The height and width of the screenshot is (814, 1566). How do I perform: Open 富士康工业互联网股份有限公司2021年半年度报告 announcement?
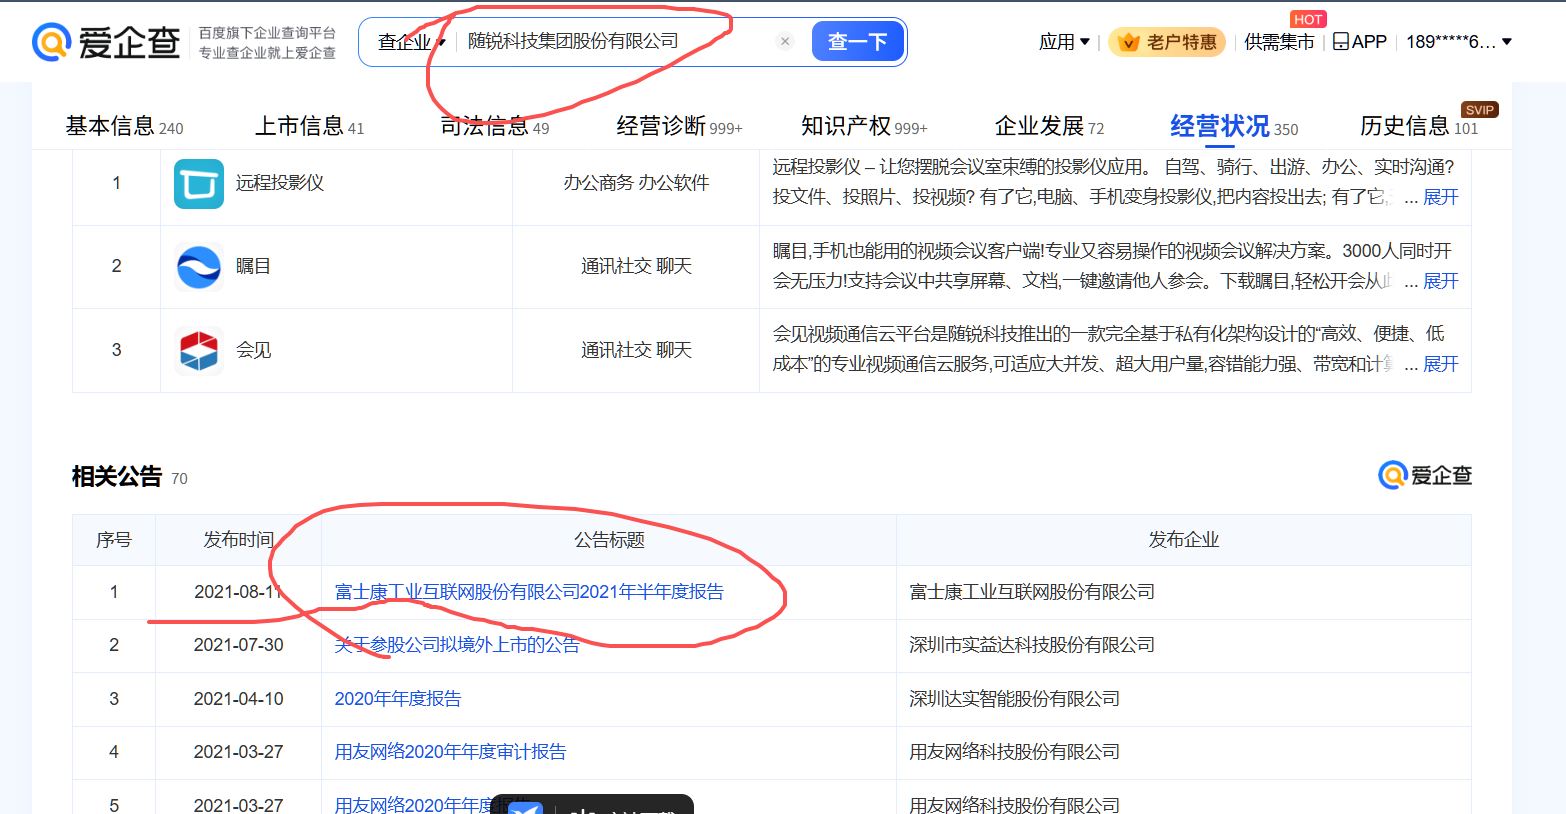point(529,592)
